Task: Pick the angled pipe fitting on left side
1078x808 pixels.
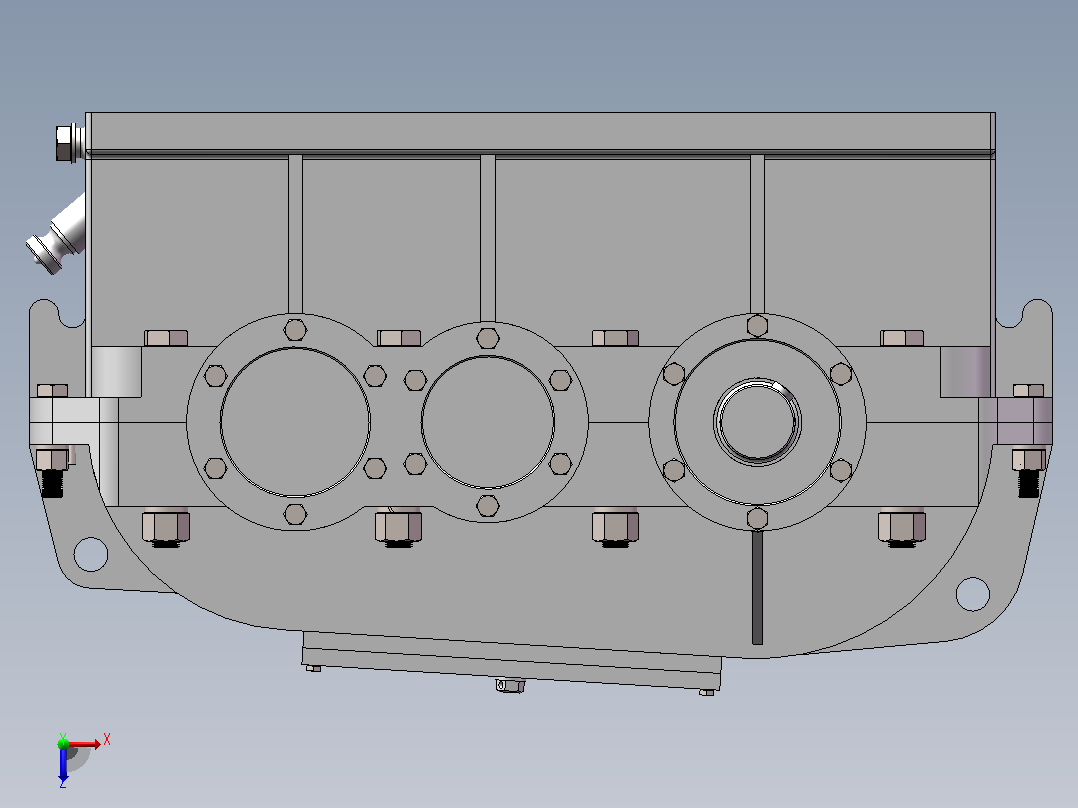Action: click(x=57, y=234)
